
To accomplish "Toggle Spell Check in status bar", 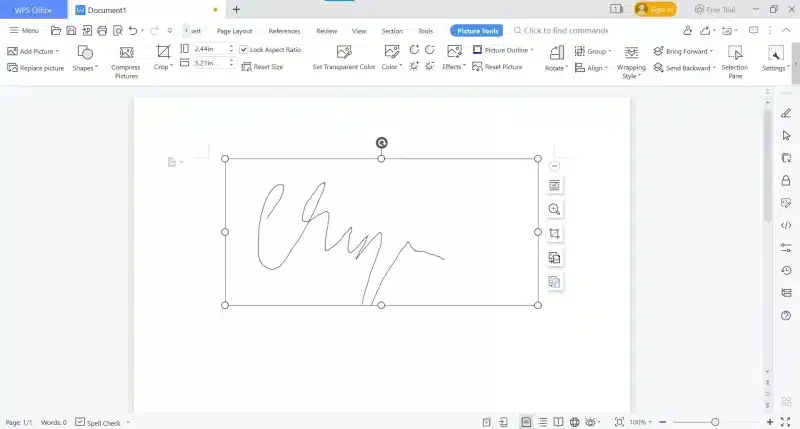I will tap(98, 422).
